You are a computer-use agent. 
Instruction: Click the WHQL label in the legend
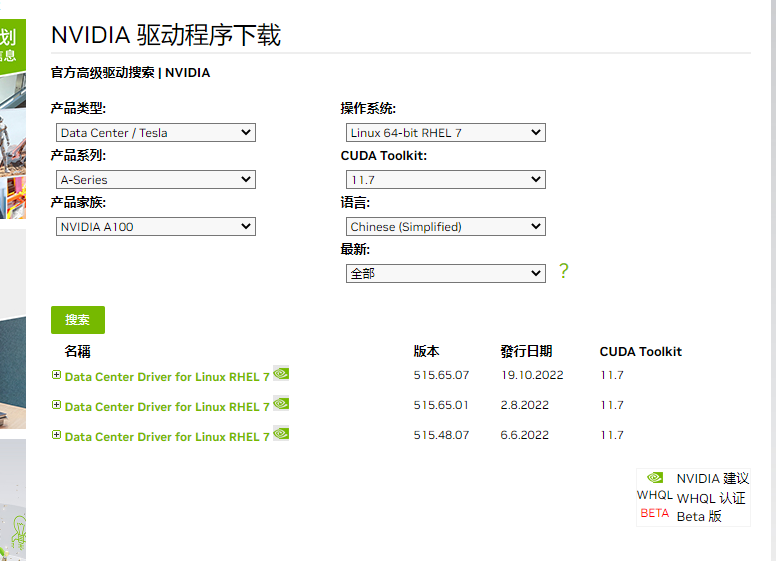point(654,495)
